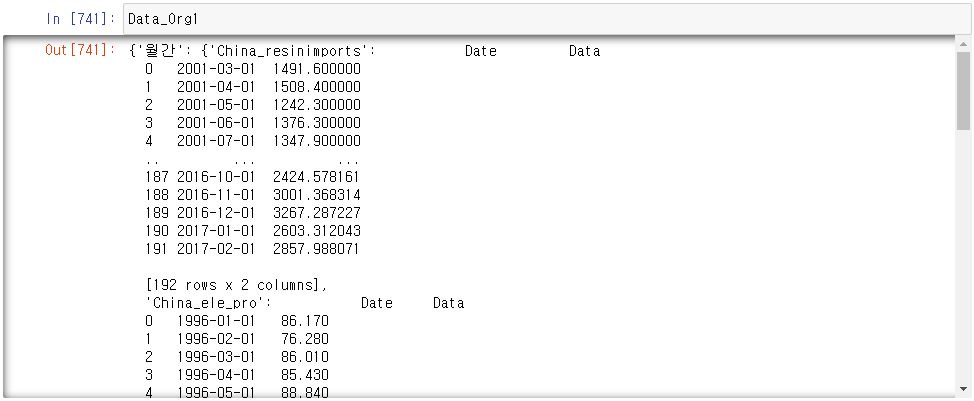Click the output scrollbar down arrow
Screen dimensions: 974x401
(x=963, y=389)
